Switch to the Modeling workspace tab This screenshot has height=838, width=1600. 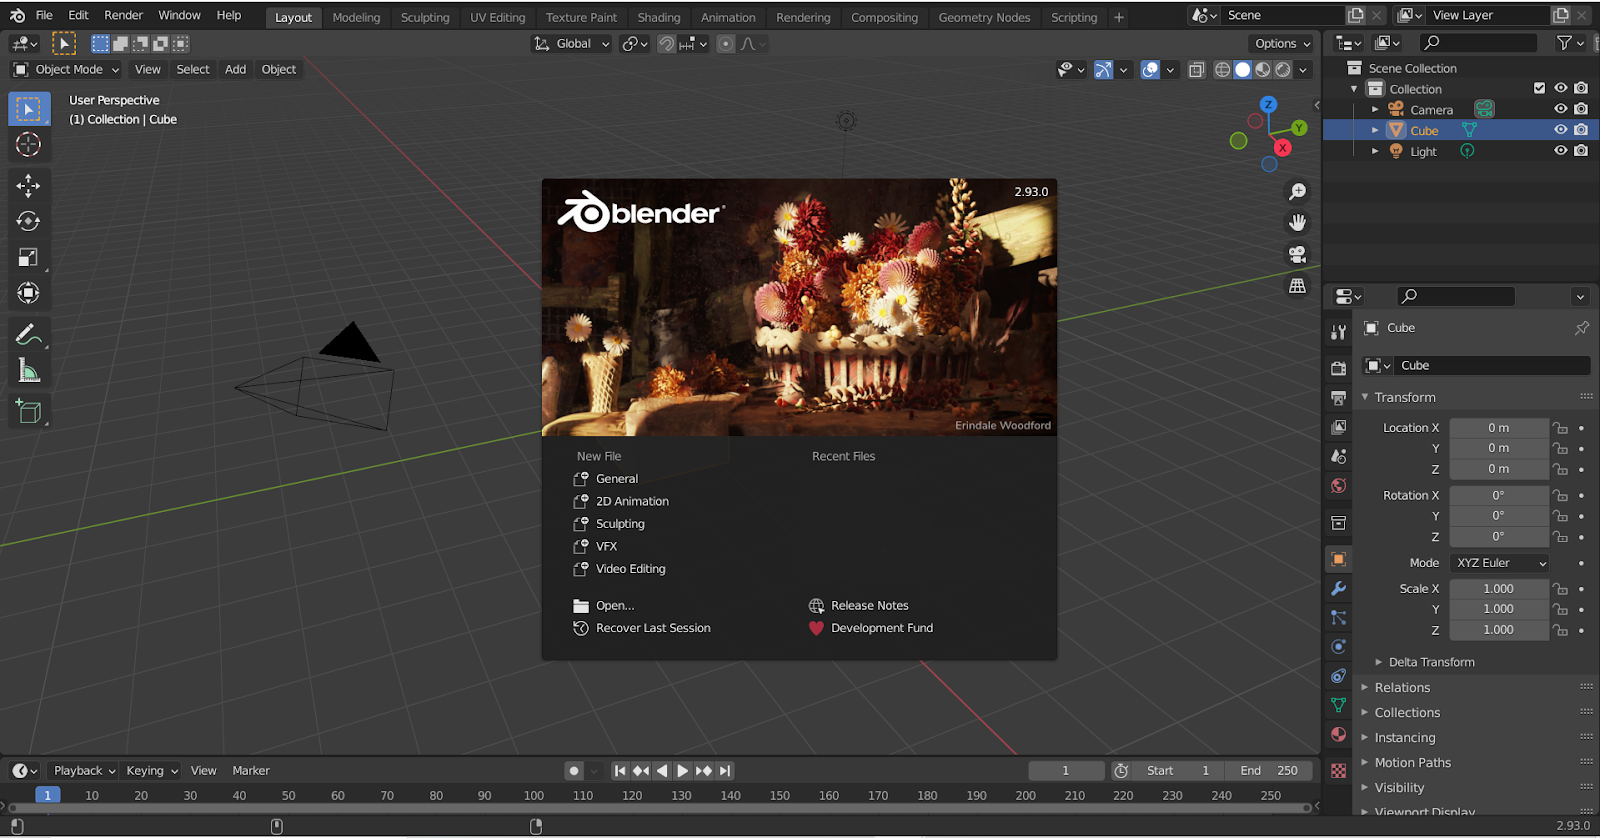coord(356,17)
